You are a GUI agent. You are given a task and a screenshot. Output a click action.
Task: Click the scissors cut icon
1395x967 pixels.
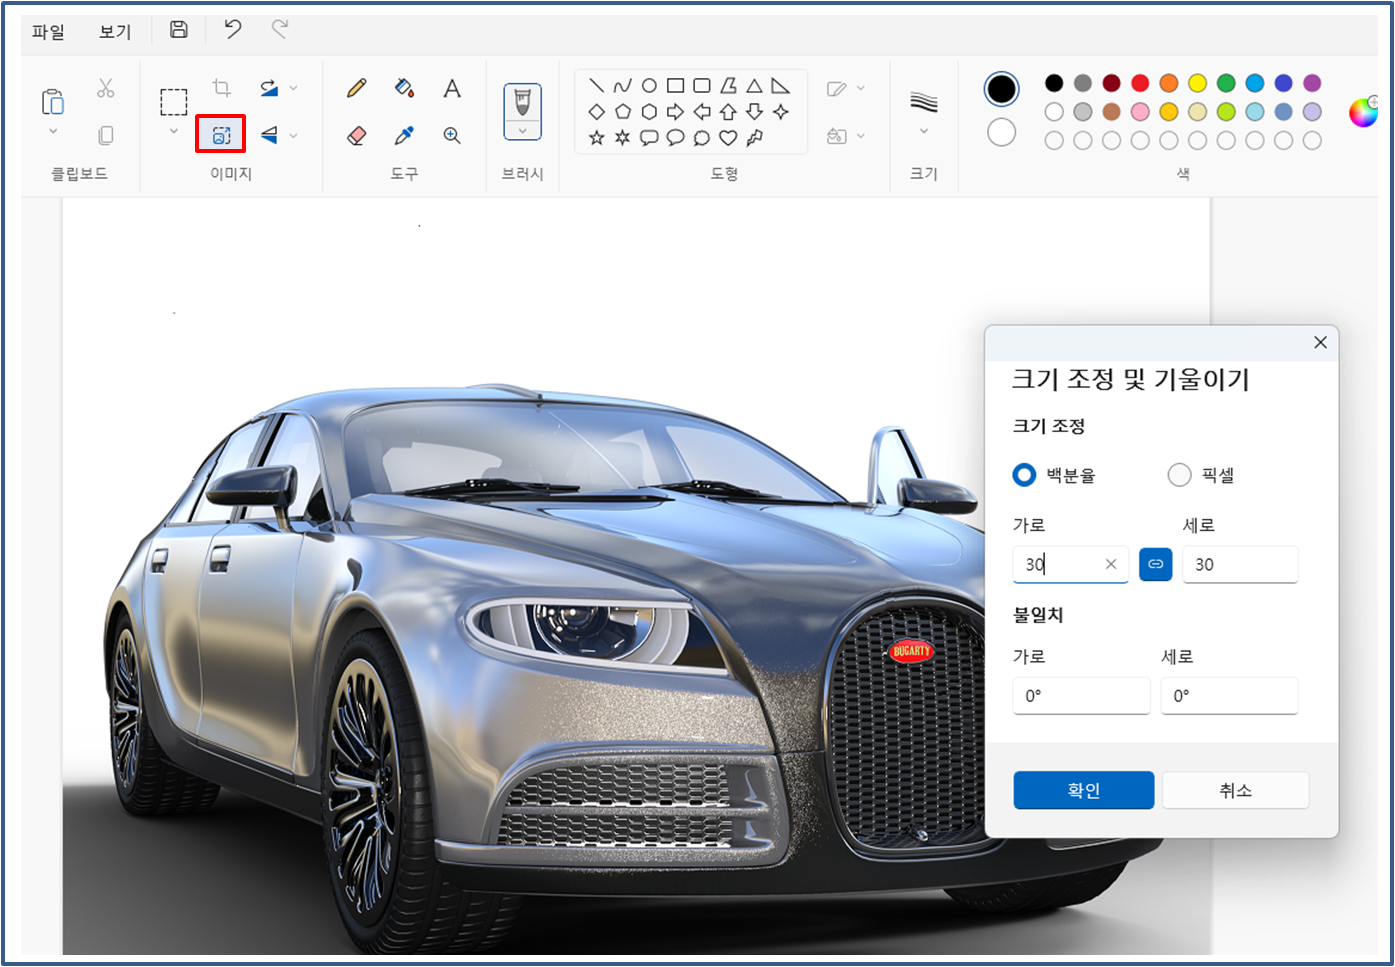(106, 88)
